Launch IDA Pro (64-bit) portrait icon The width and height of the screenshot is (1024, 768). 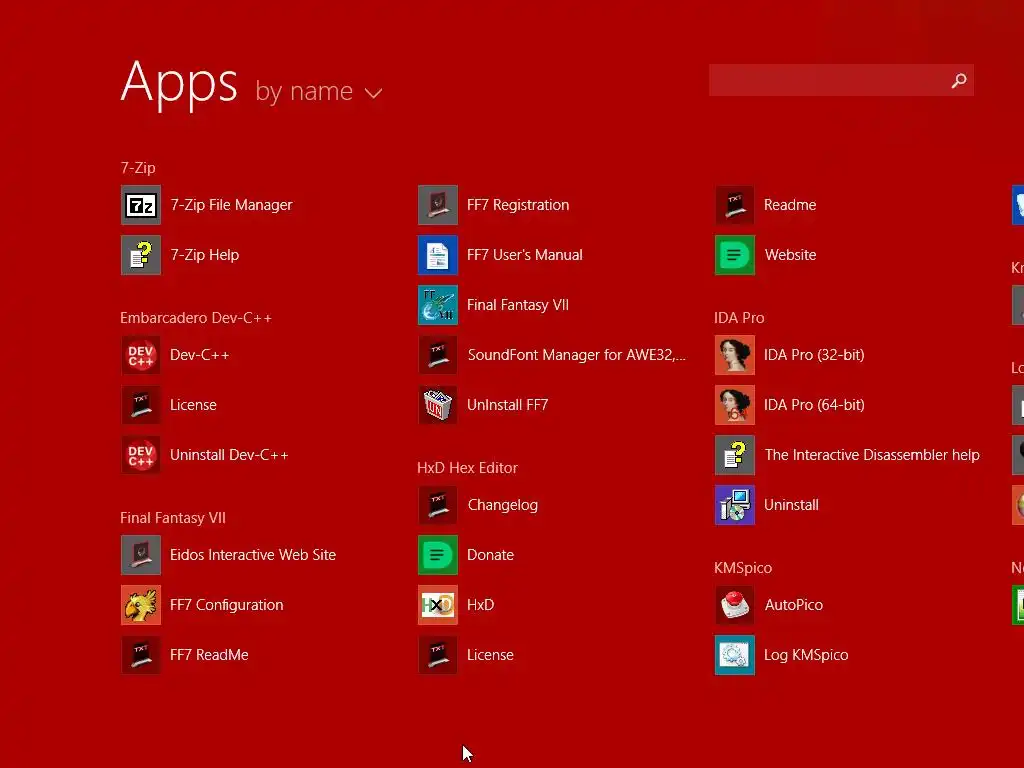[x=735, y=405]
